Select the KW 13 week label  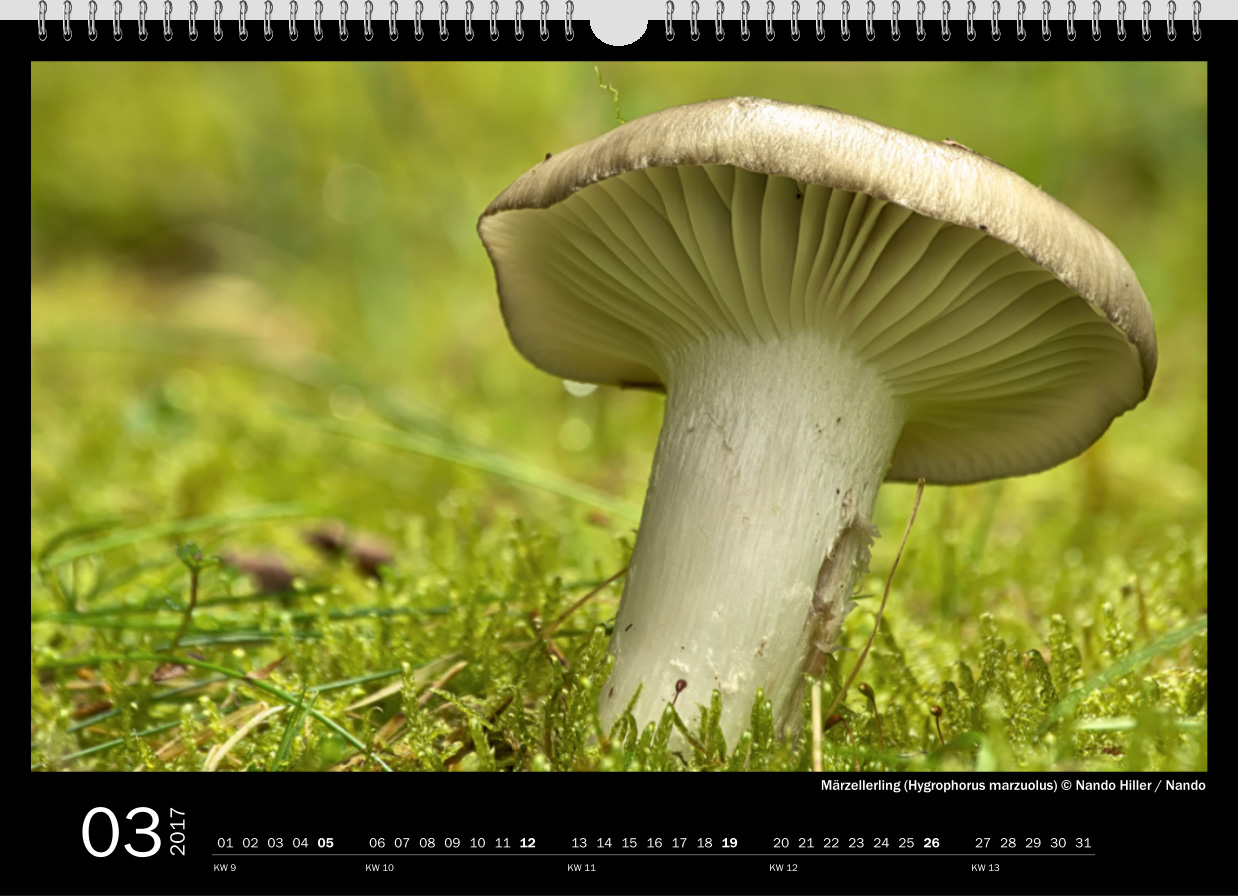[985, 868]
